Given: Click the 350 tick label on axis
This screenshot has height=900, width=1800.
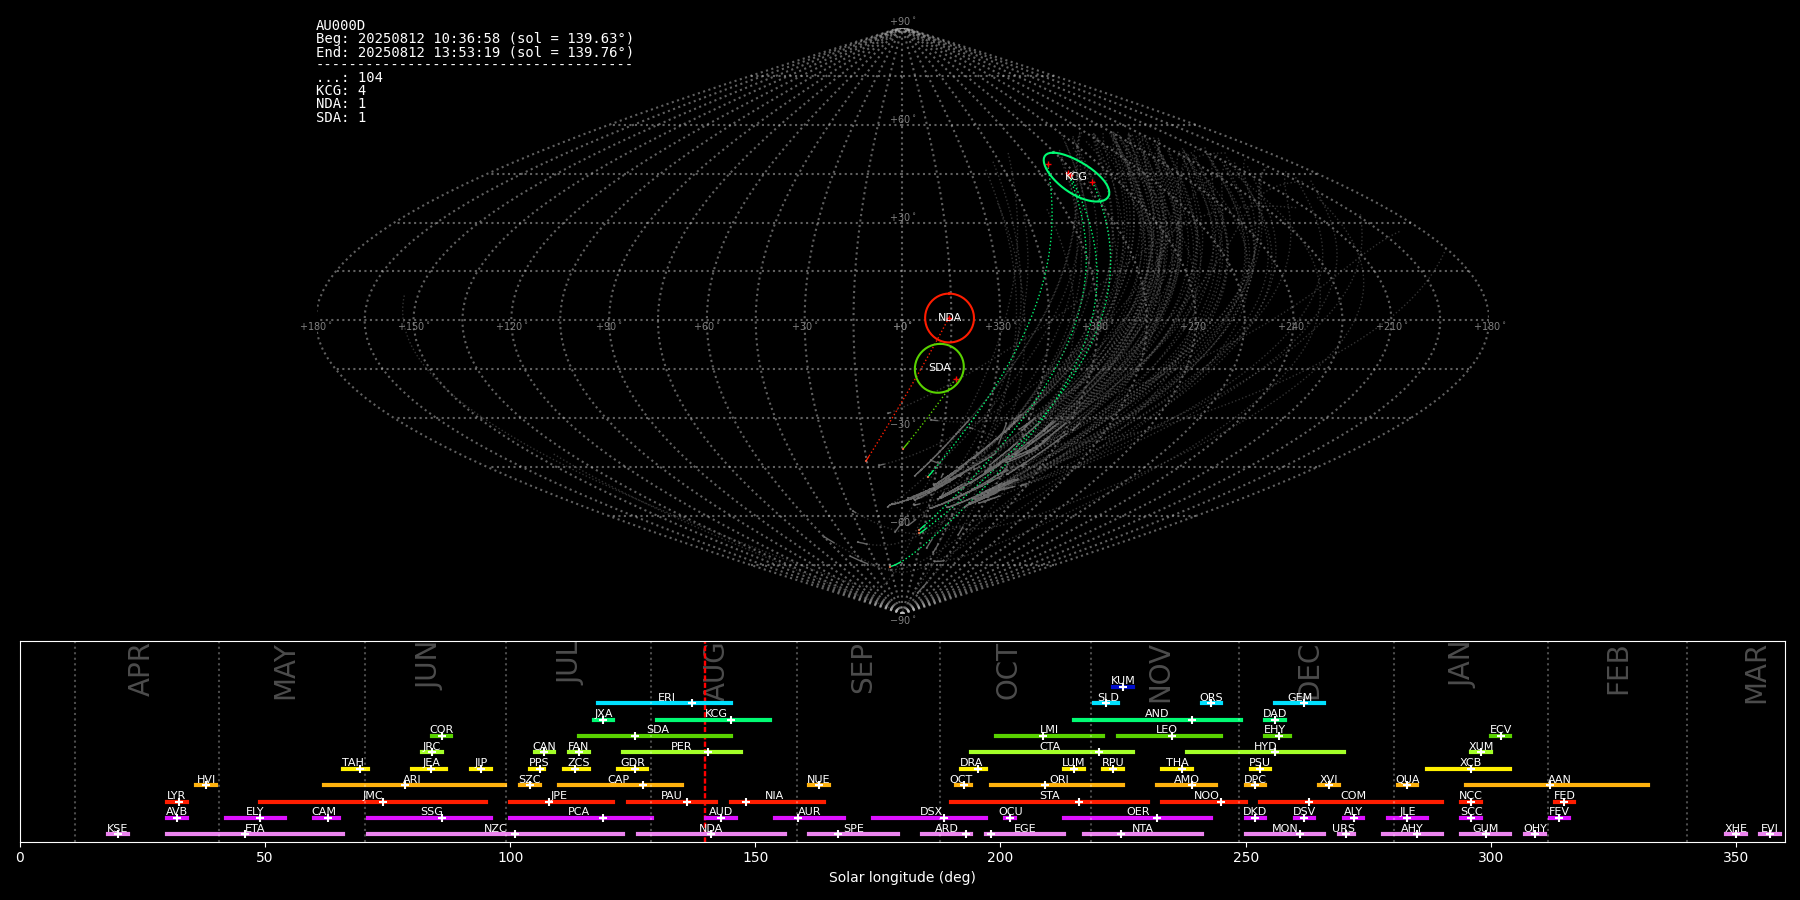Looking at the screenshot, I should (x=1735, y=857).
